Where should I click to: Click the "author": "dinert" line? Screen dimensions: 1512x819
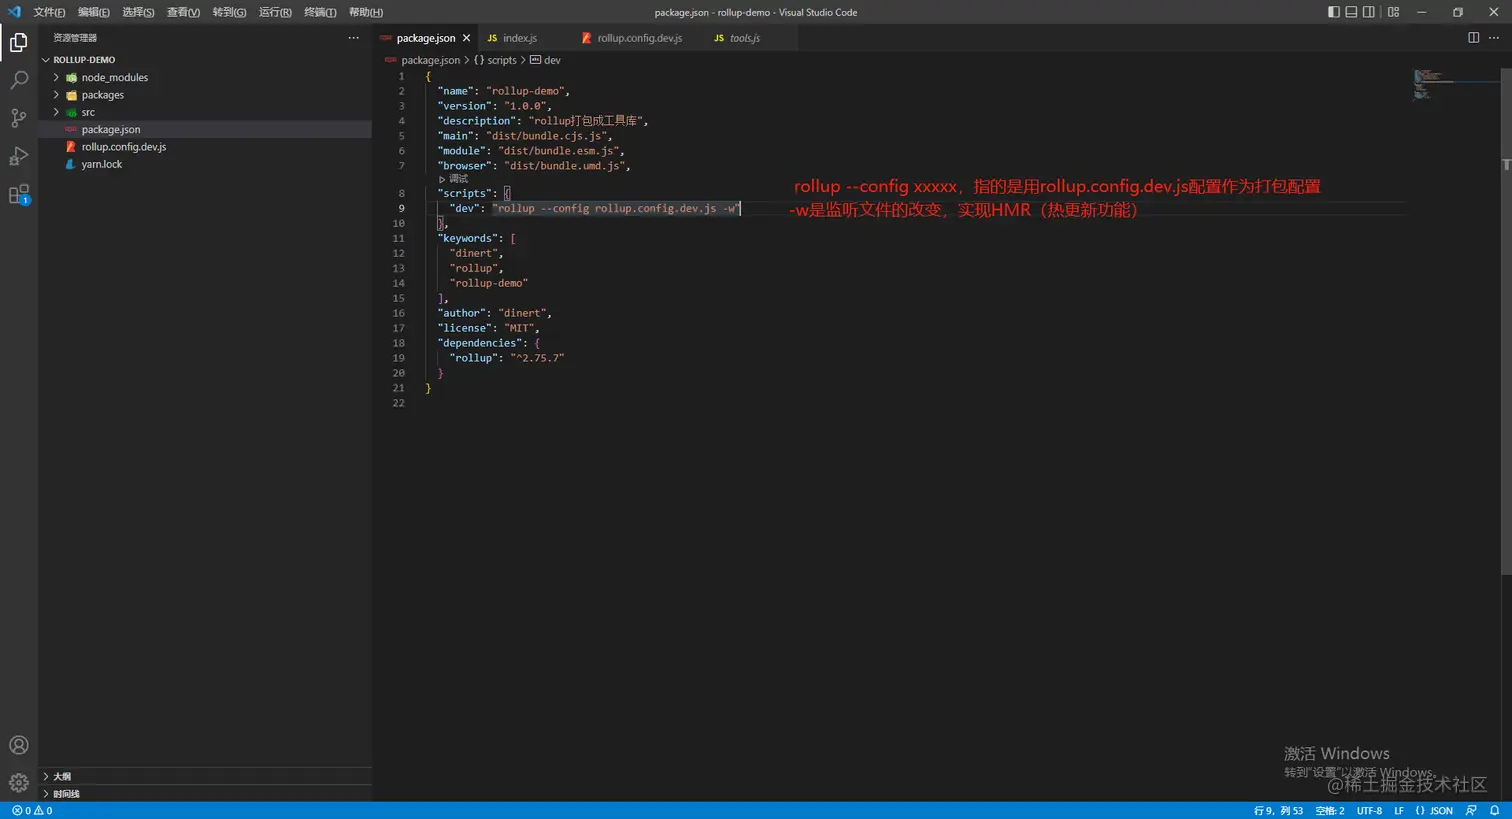[x=494, y=313]
